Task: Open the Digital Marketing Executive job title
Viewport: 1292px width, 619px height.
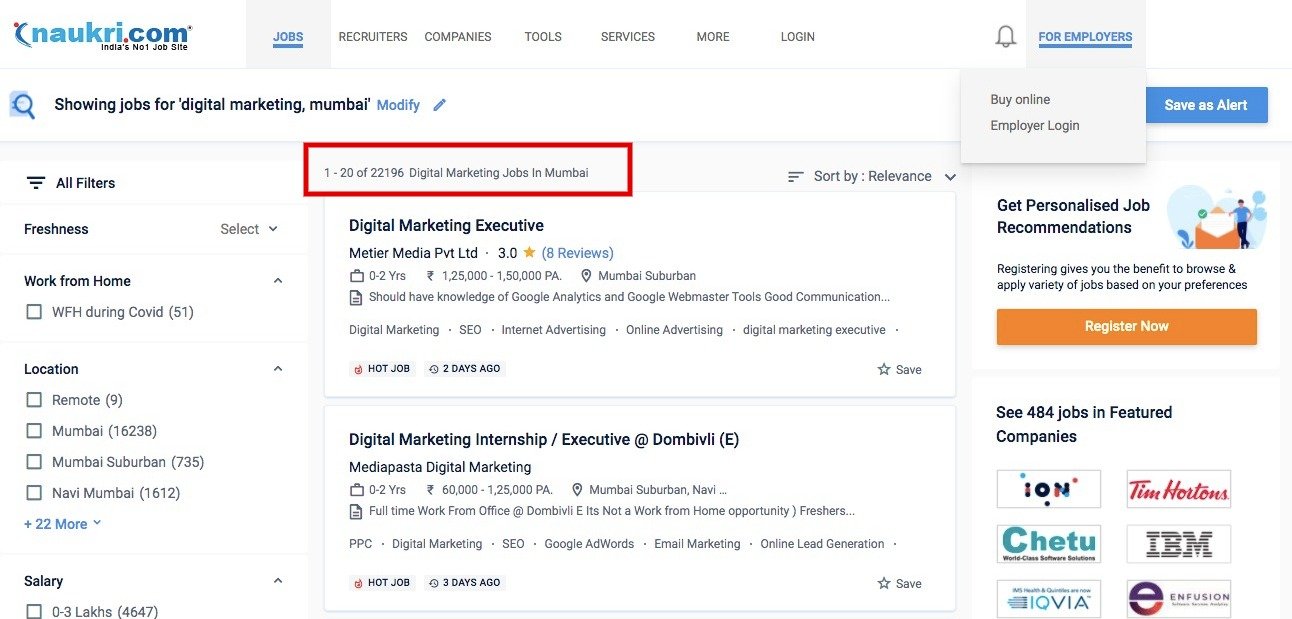Action: point(446,225)
